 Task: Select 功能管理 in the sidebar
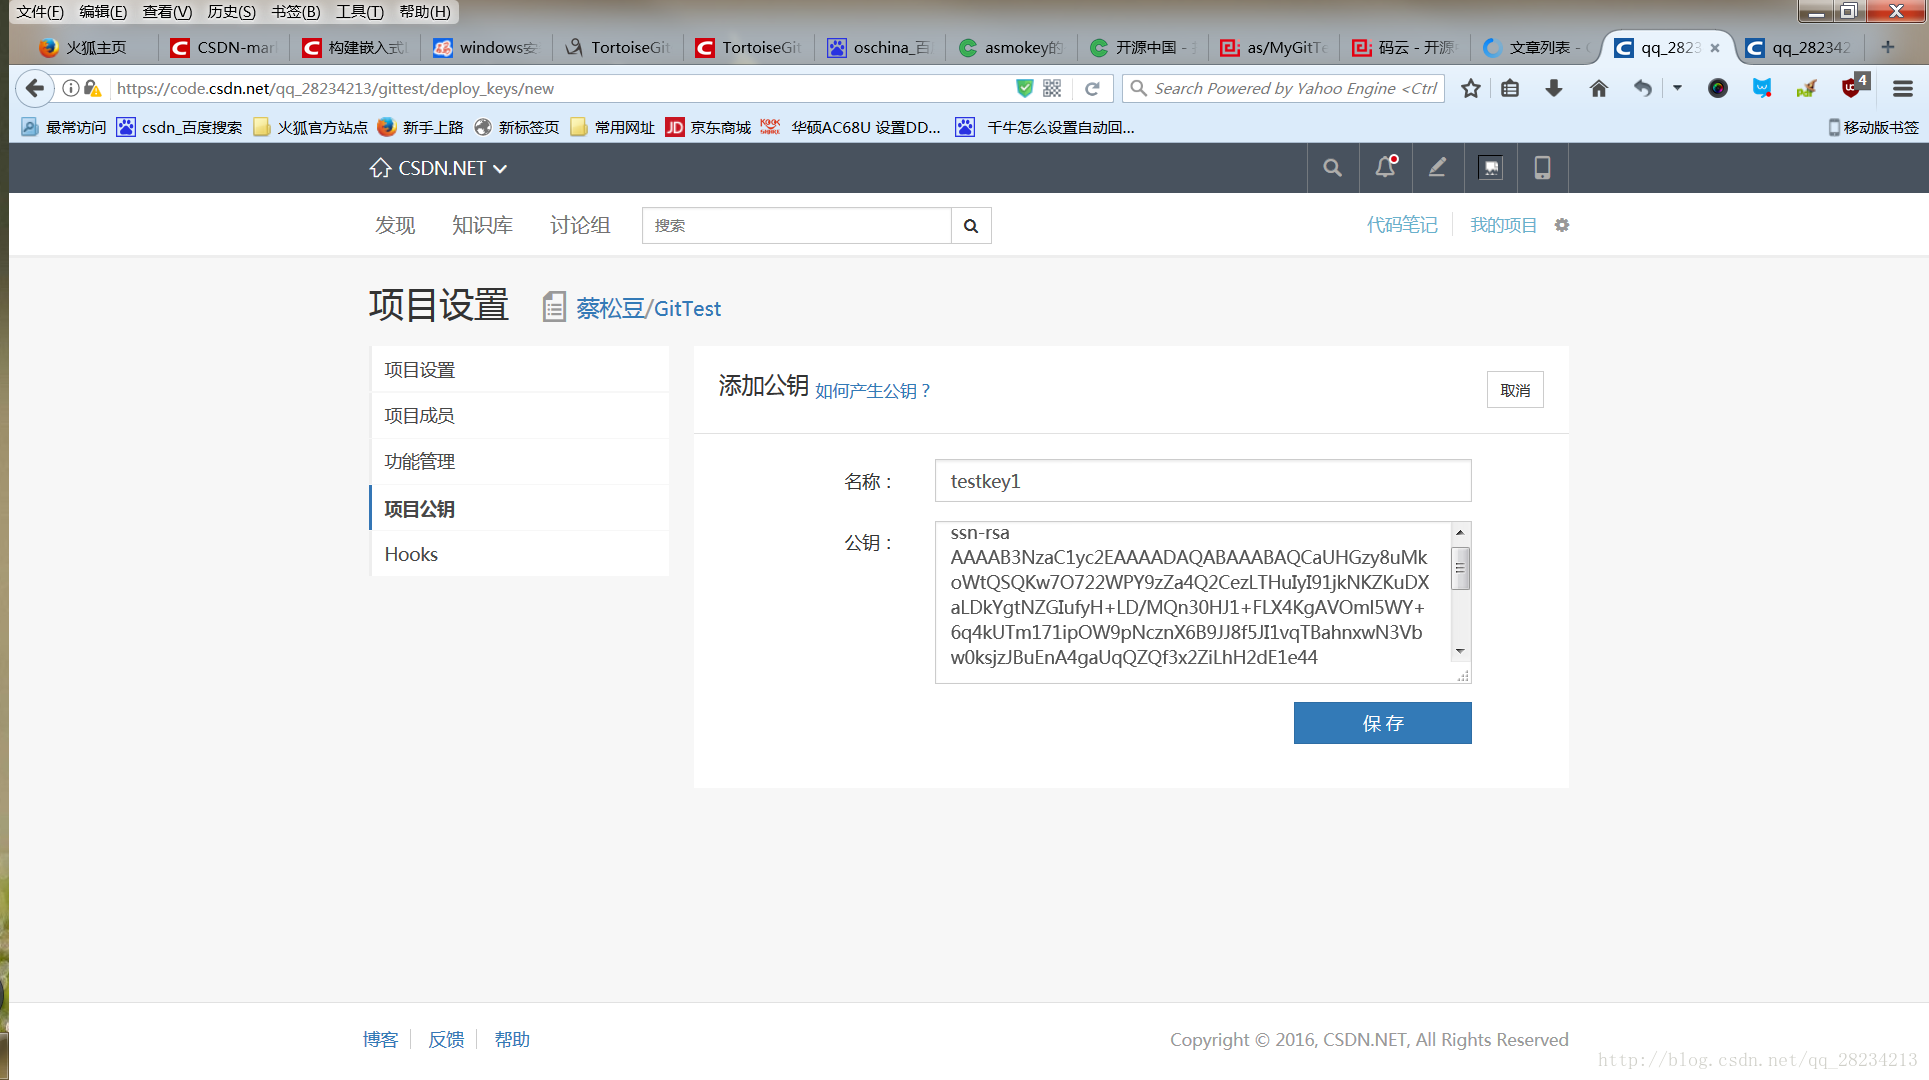click(x=520, y=461)
